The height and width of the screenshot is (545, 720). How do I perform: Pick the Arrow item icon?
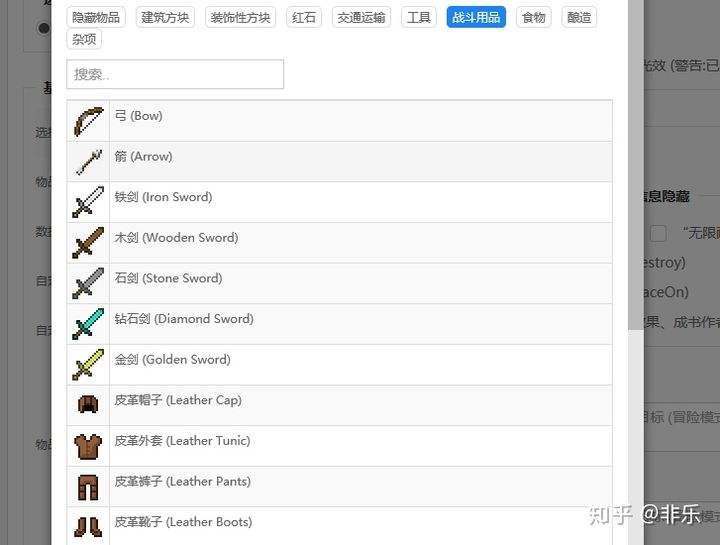[88, 162]
